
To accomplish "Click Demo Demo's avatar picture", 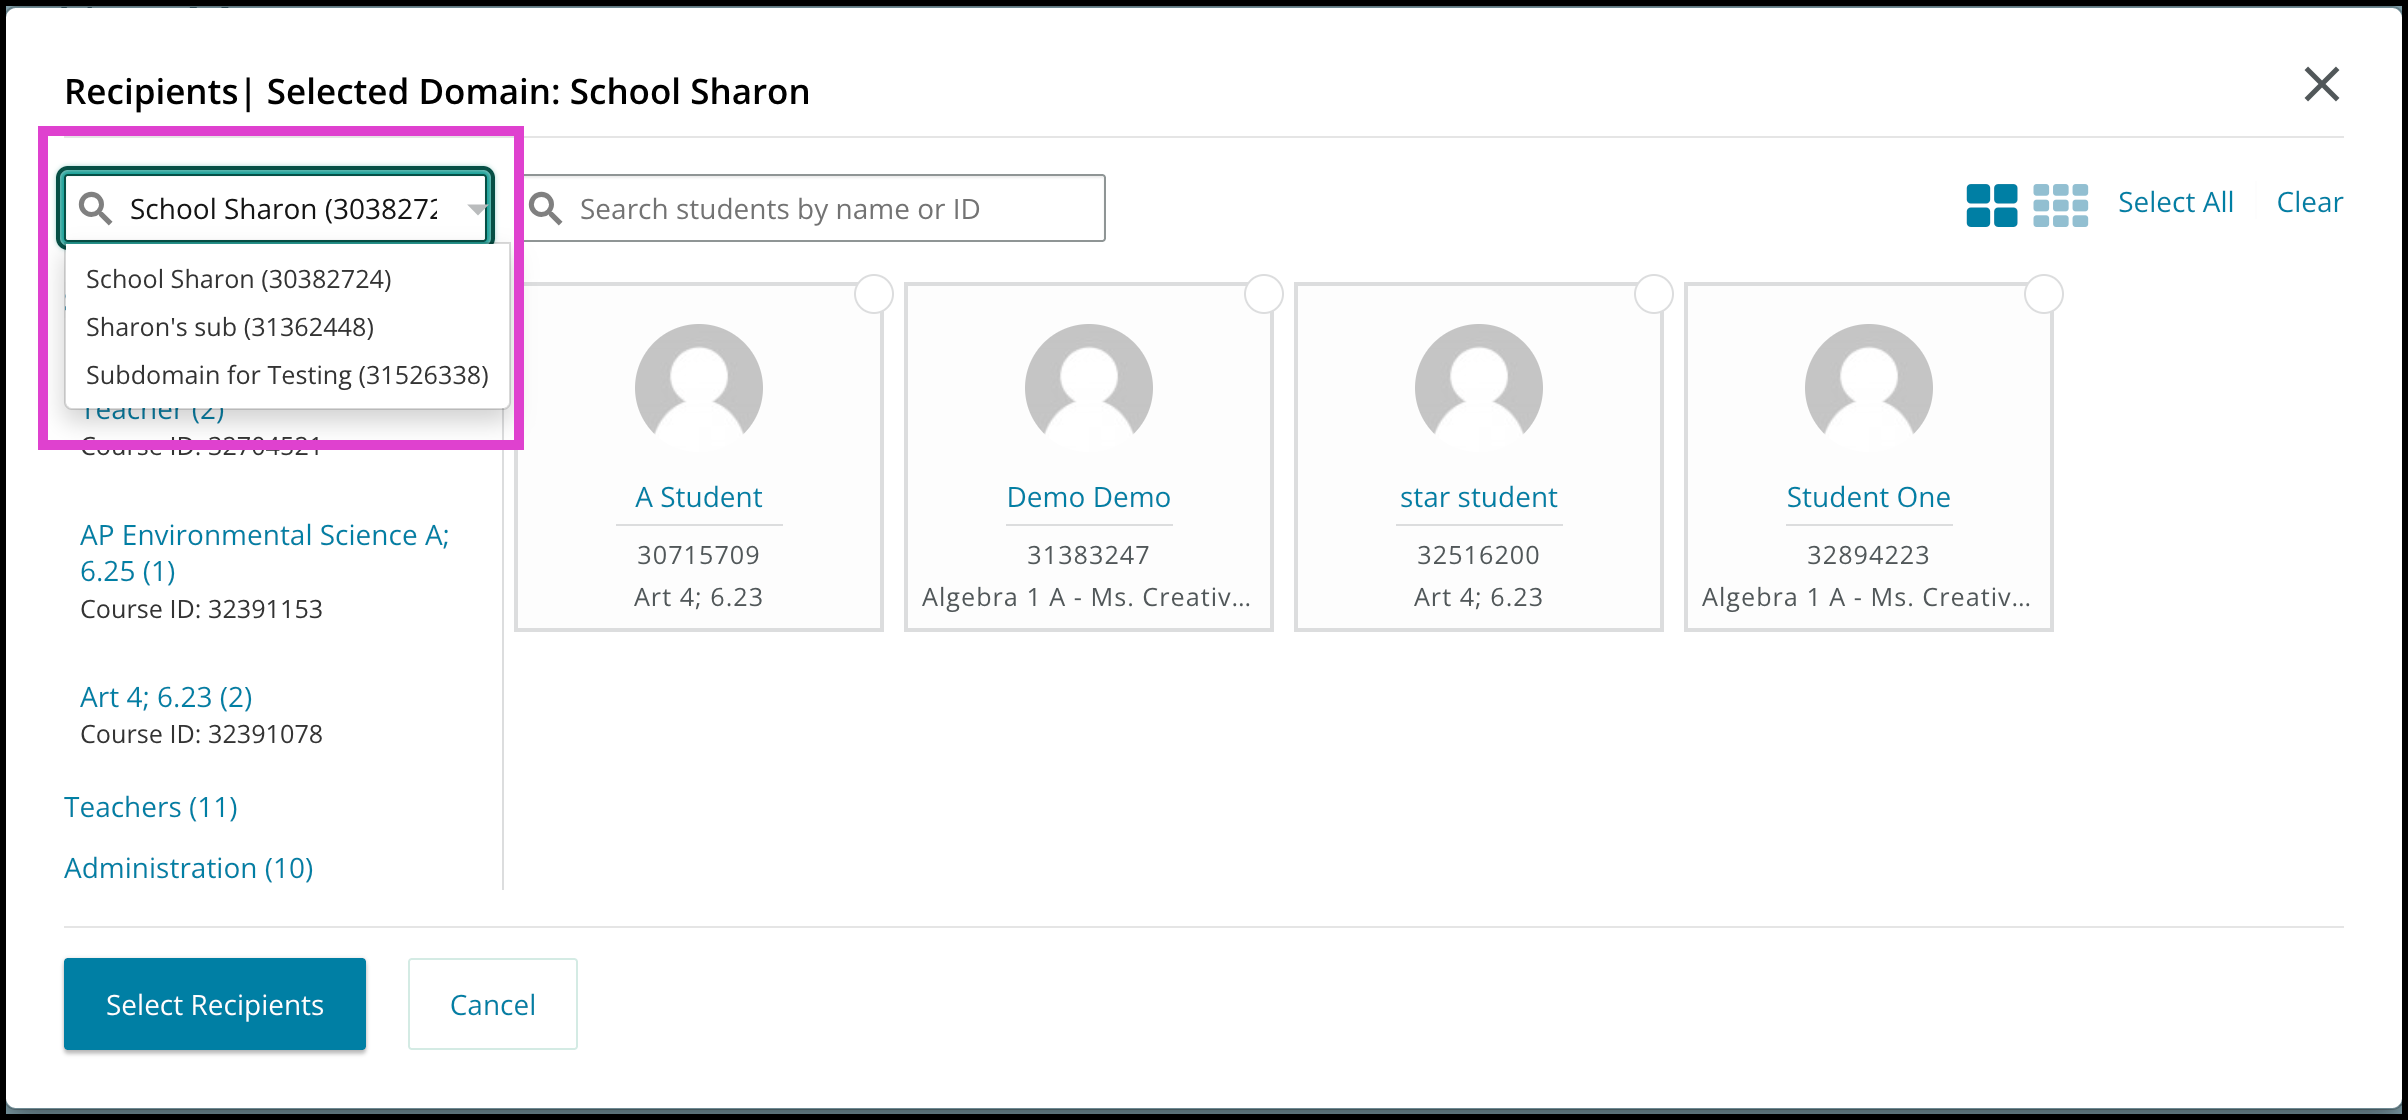I will coord(1089,388).
